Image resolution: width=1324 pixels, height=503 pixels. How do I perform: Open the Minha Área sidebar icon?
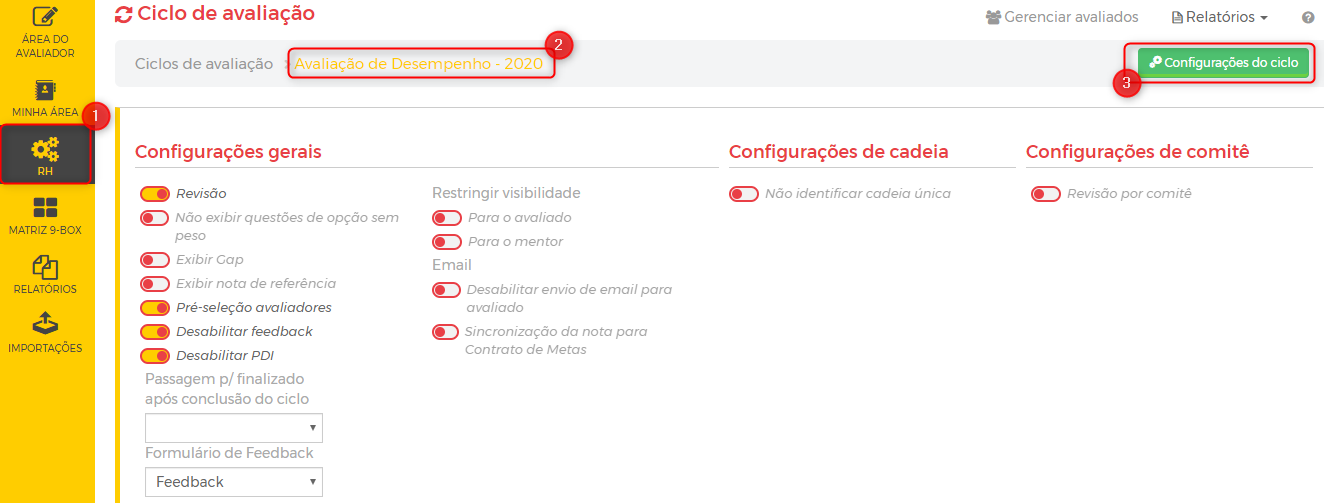(45, 89)
